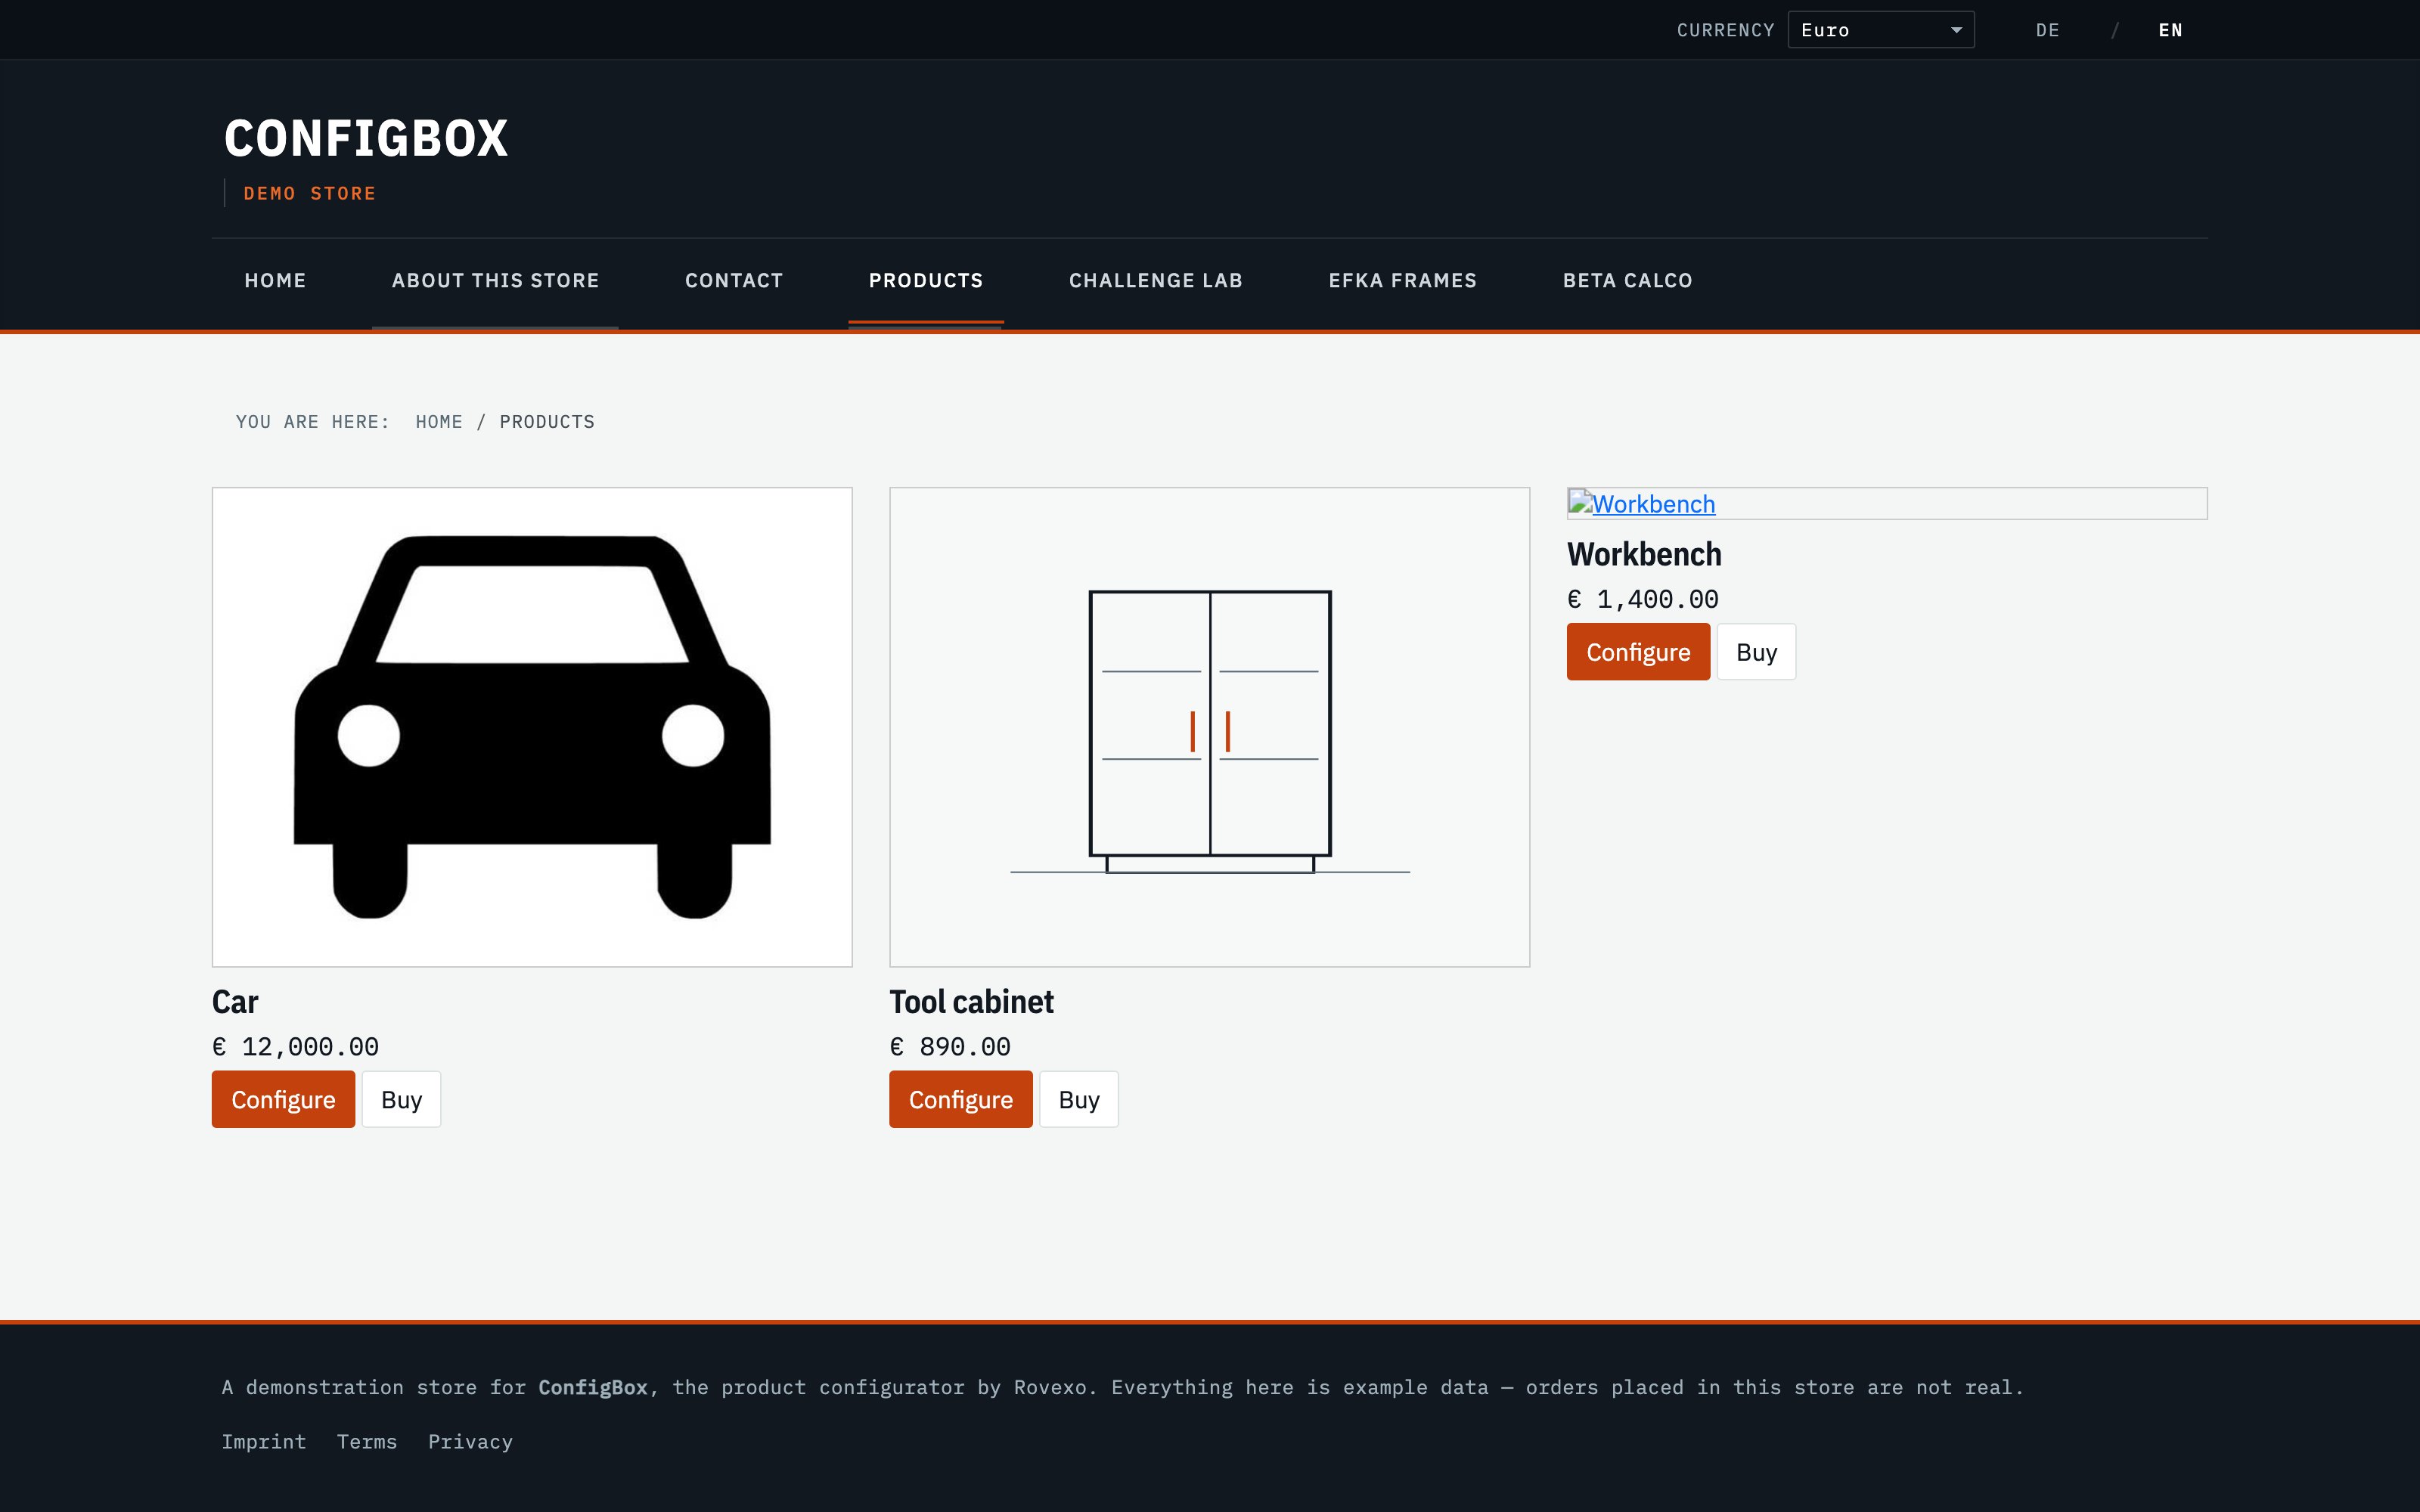Click the Workbench product heading
Image resolution: width=2420 pixels, height=1512 pixels.
[1644, 554]
